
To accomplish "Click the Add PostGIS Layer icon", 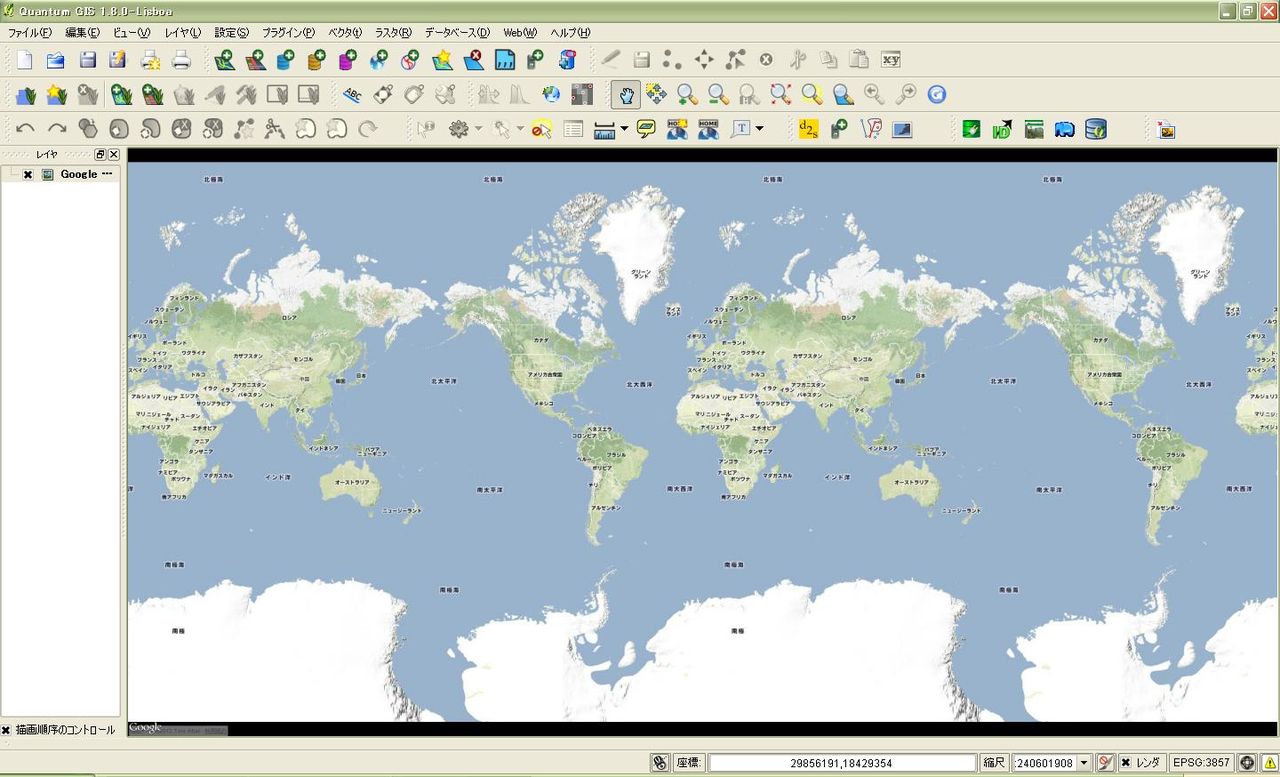I will [x=286, y=60].
